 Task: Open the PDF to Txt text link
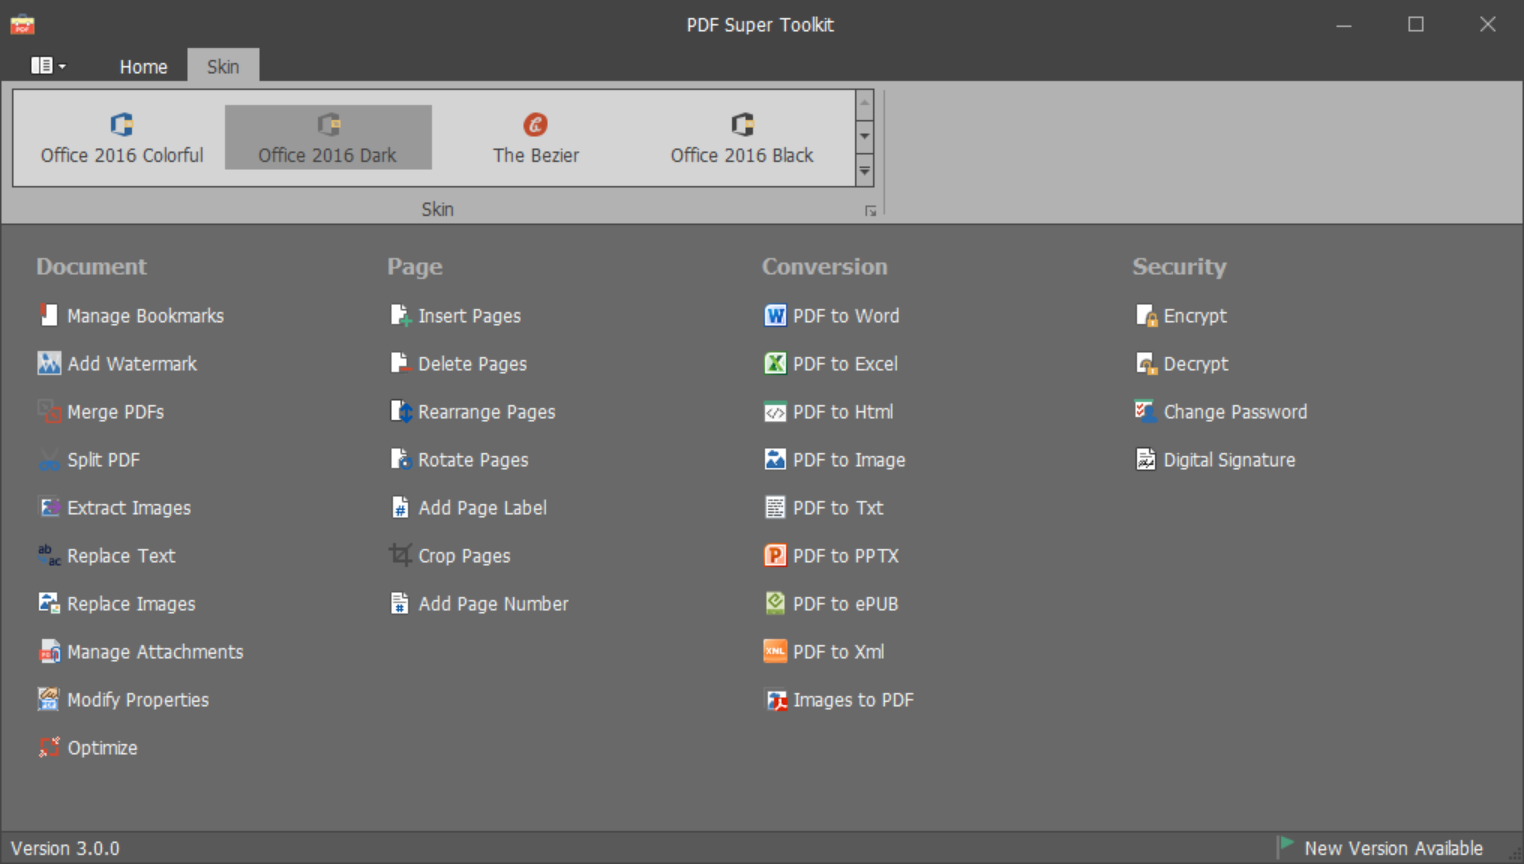pyautogui.click(x=838, y=508)
